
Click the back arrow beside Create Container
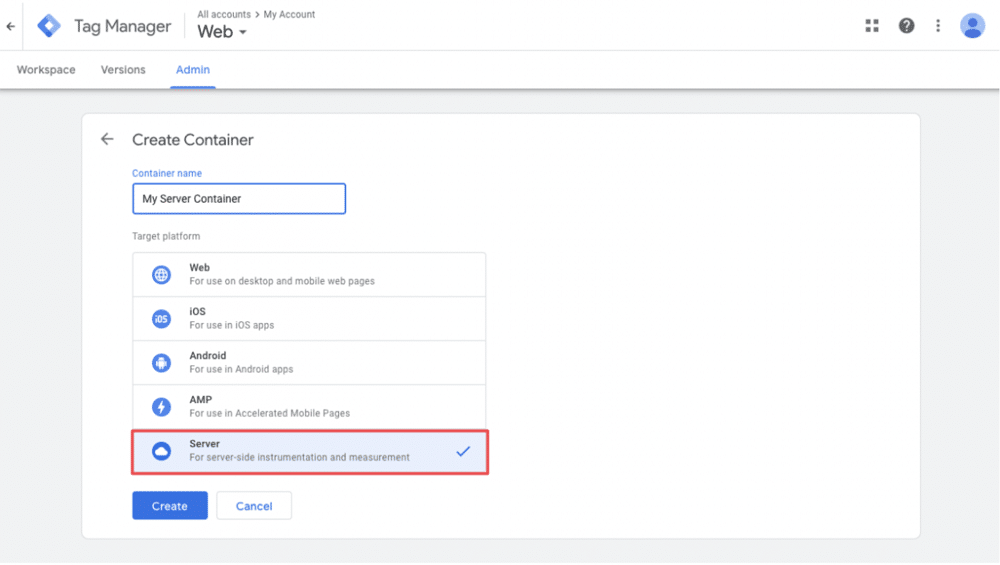107,139
